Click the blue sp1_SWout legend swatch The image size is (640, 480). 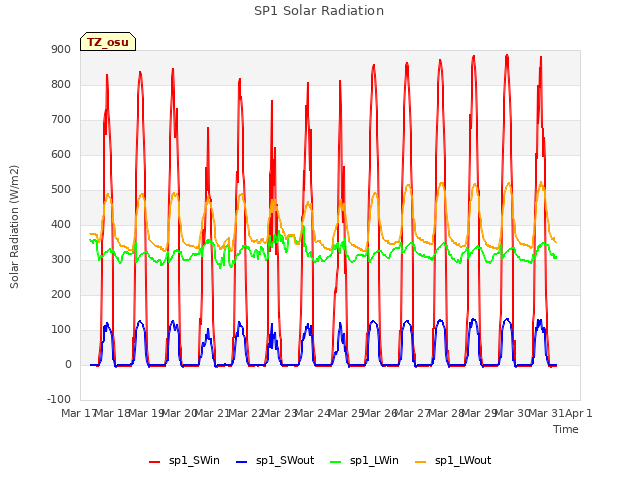[242, 462]
